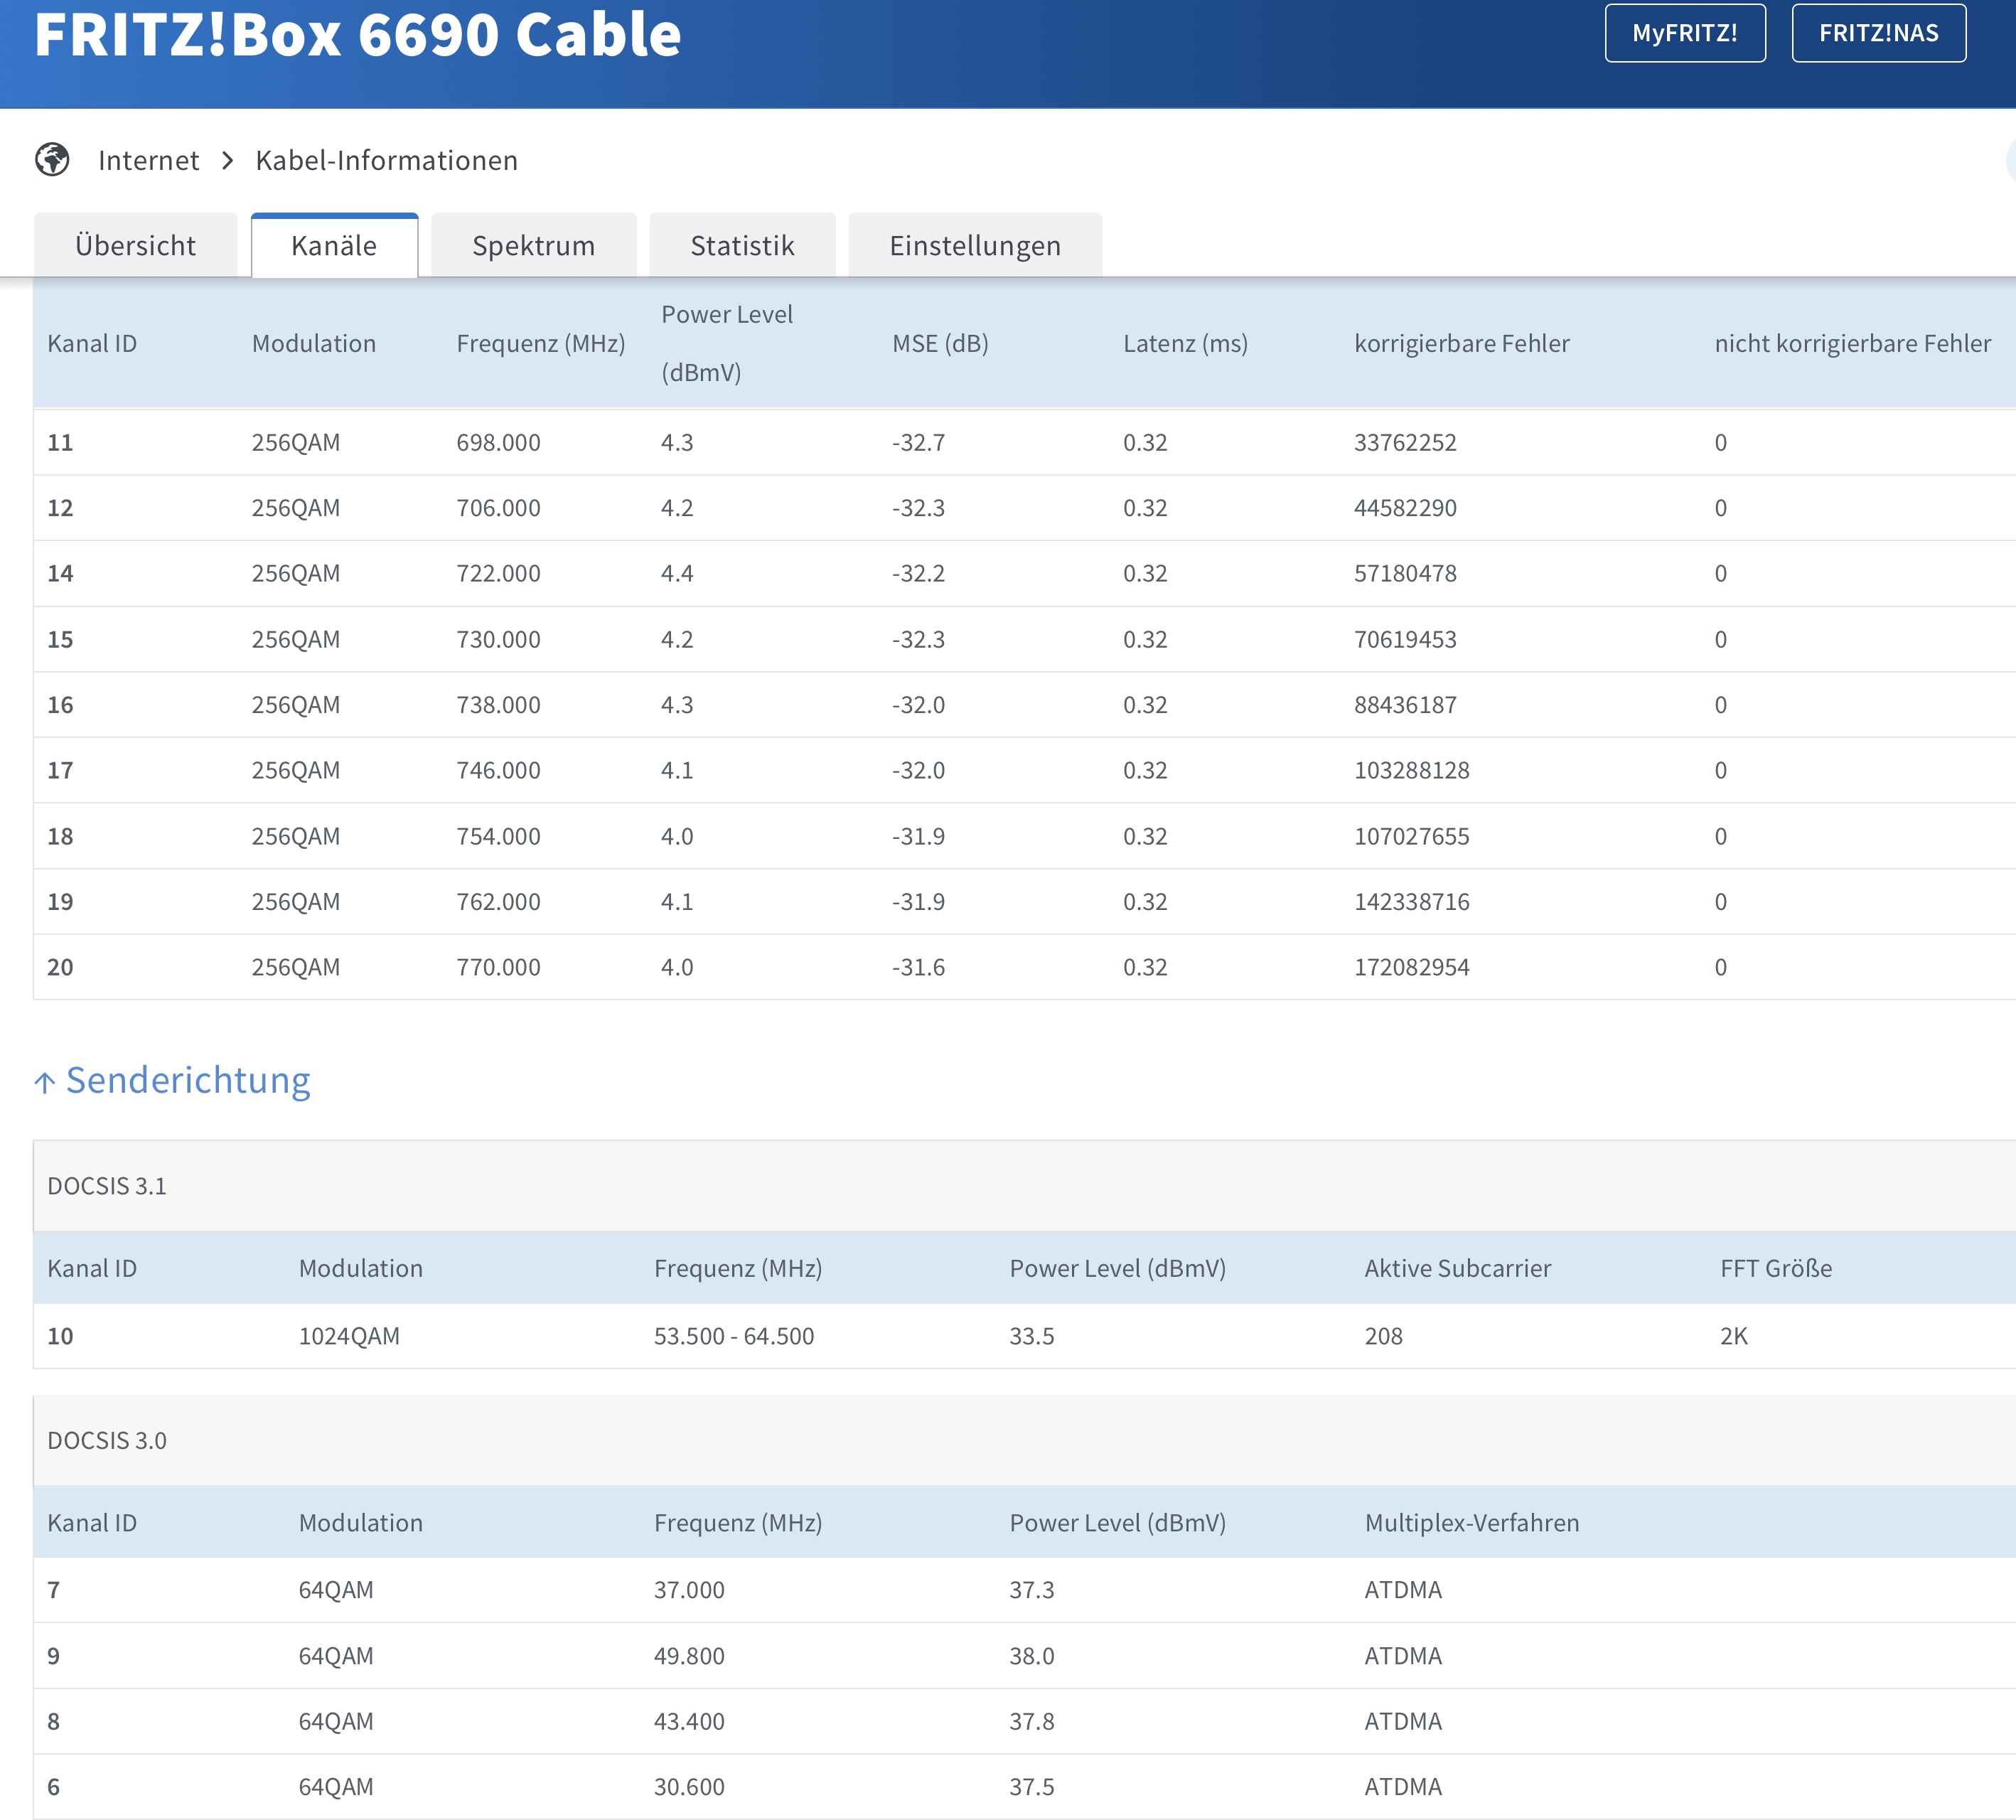Click the korrigierbare Fehler column header

[1461, 343]
